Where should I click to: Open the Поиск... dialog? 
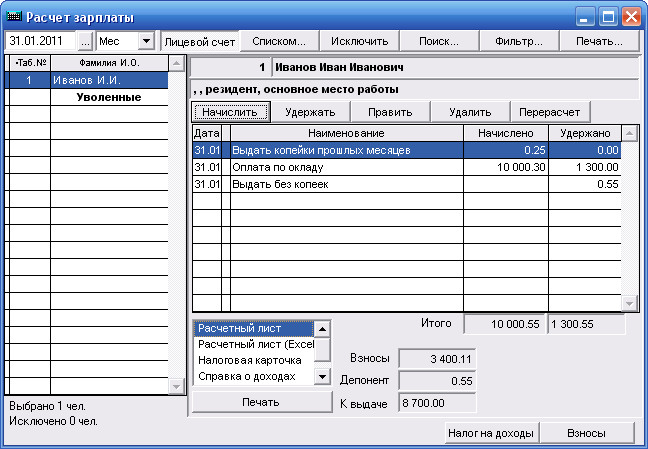[x=439, y=41]
